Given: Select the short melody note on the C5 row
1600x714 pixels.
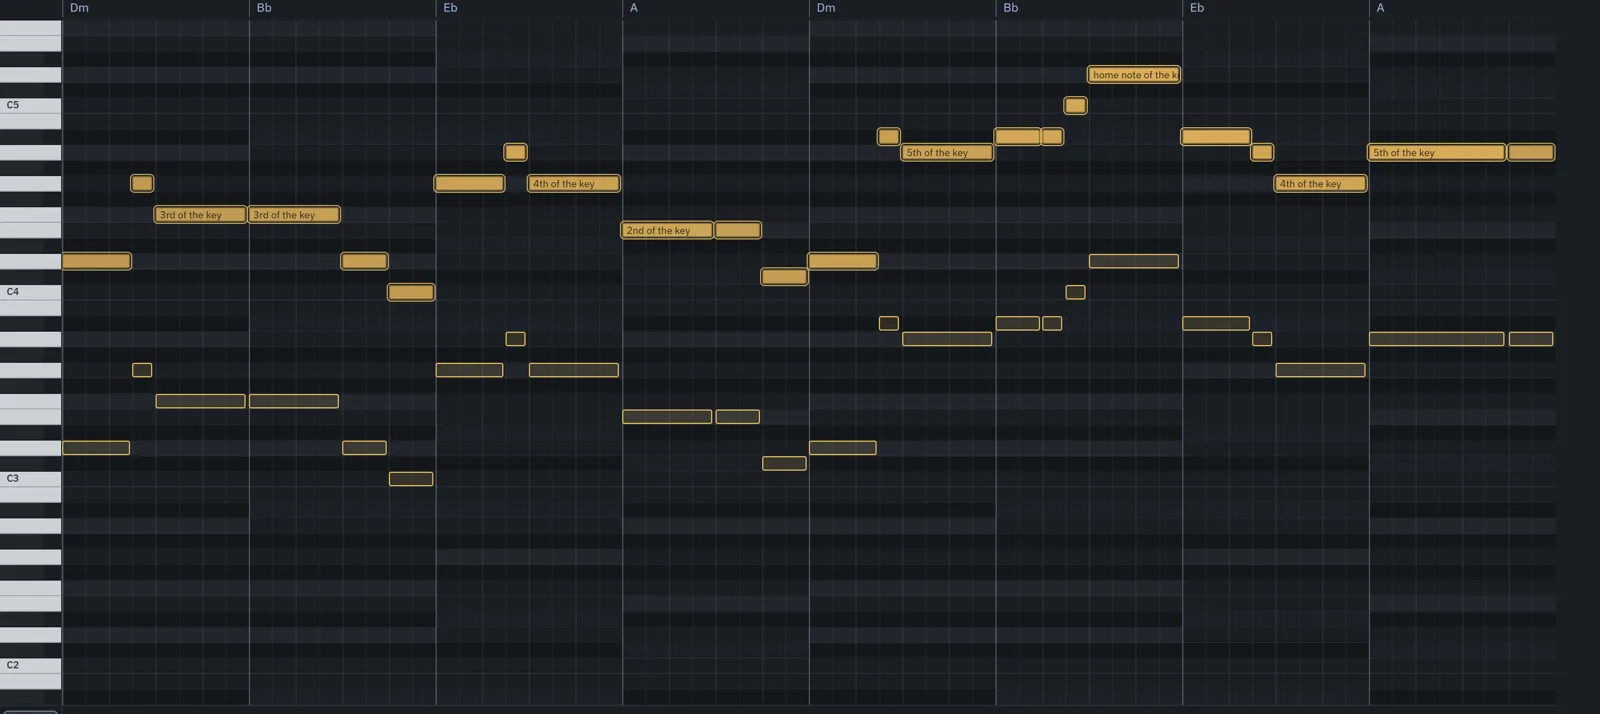Looking at the screenshot, I should 1075,105.
